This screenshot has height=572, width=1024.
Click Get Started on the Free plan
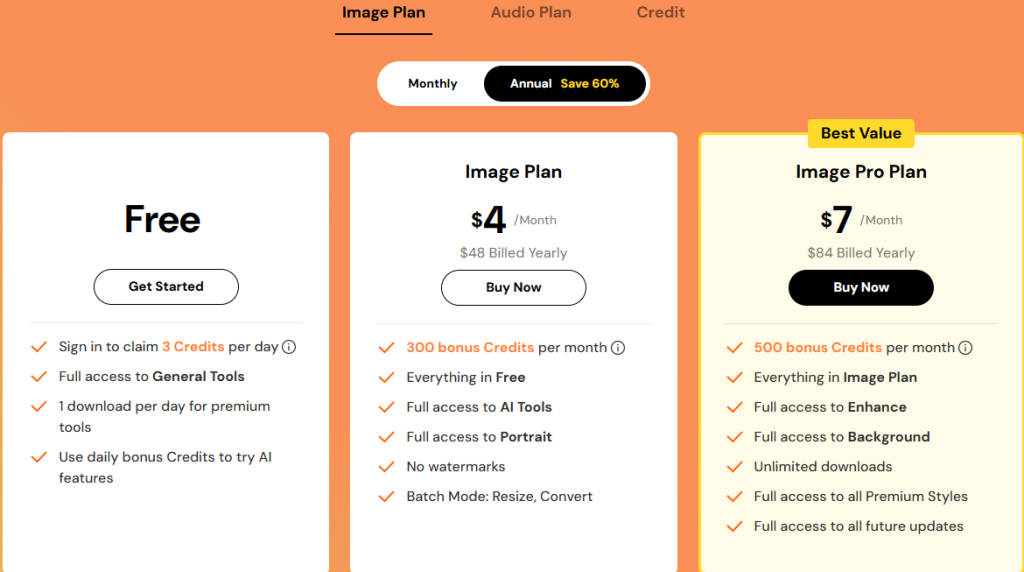pyautogui.click(x=166, y=287)
